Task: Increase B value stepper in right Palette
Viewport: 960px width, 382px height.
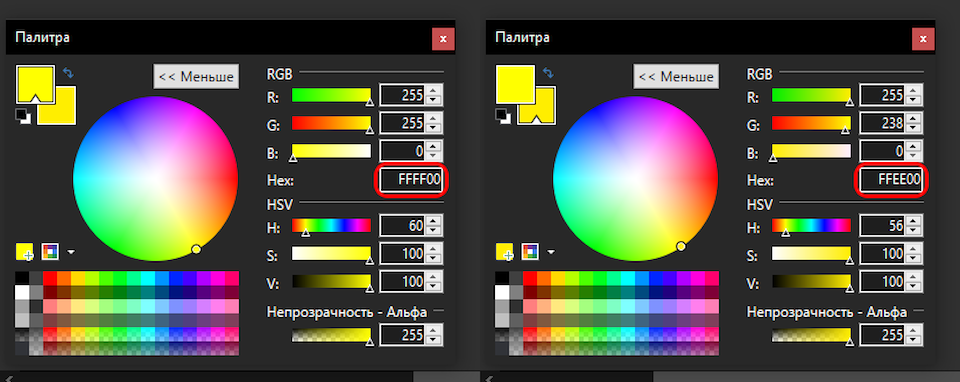Action: [x=913, y=146]
